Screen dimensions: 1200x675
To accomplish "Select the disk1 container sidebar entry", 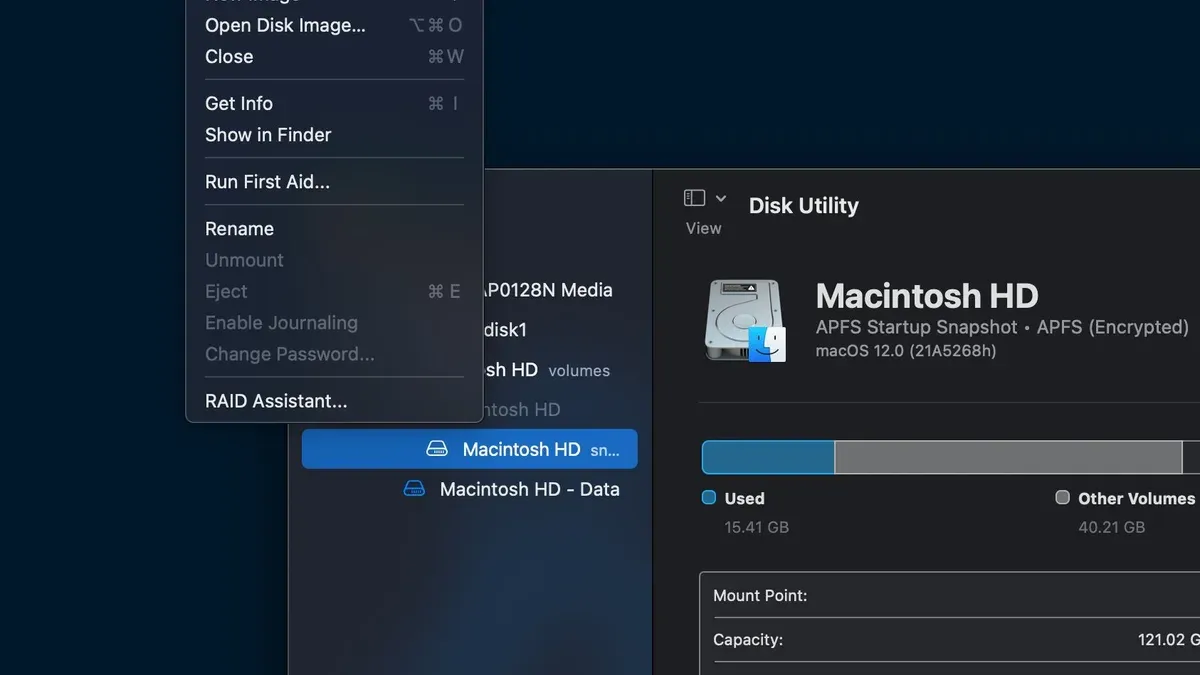I will coord(505,330).
